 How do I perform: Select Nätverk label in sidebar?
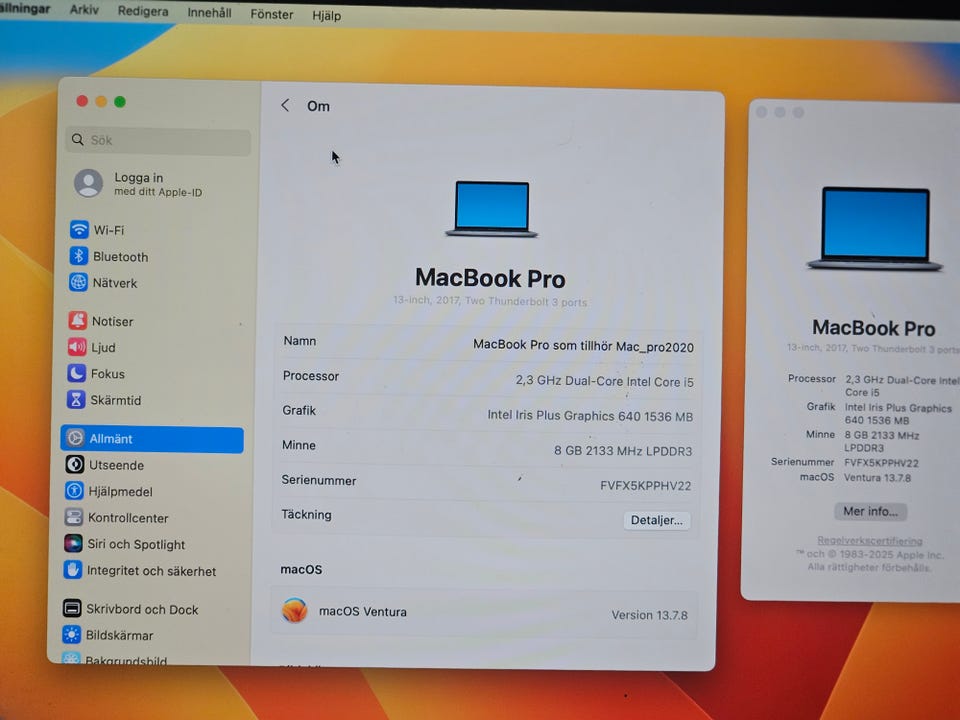[x=114, y=283]
